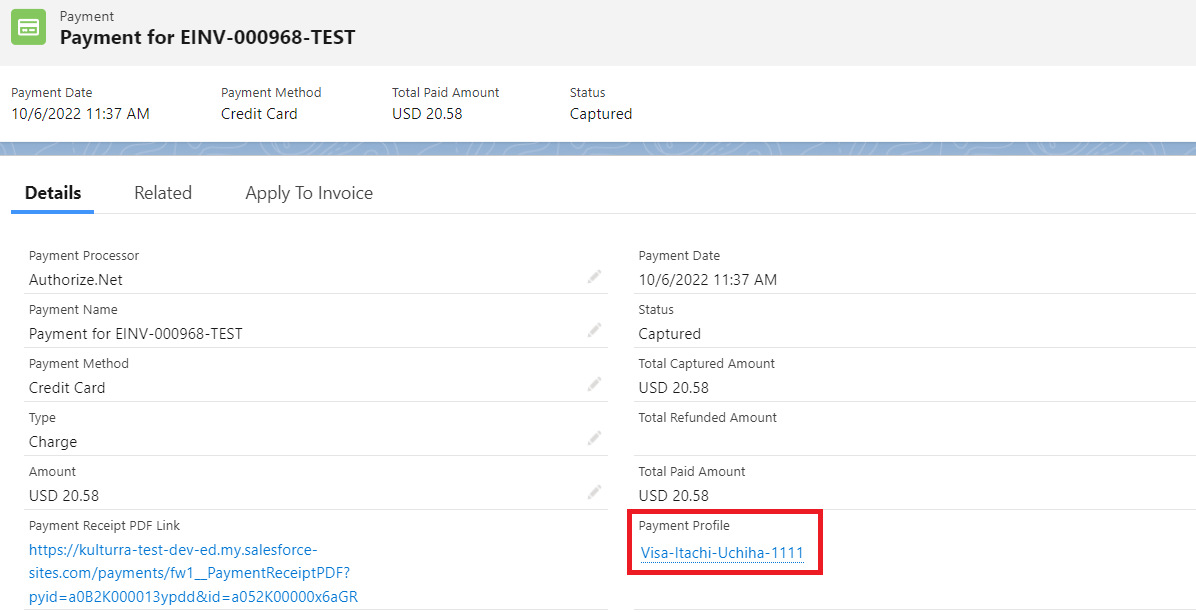Open the Visa-Itachi-Uchiha-1111 payment profile link
Image resolution: width=1196 pixels, height=612 pixels.
pyautogui.click(x=722, y=553)
